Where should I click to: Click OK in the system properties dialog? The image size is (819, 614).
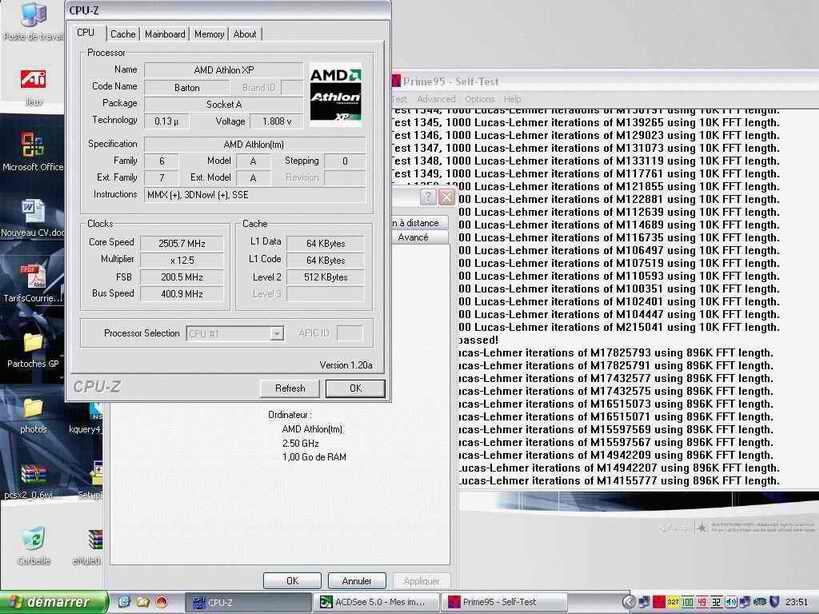click(x=292, y=581)
